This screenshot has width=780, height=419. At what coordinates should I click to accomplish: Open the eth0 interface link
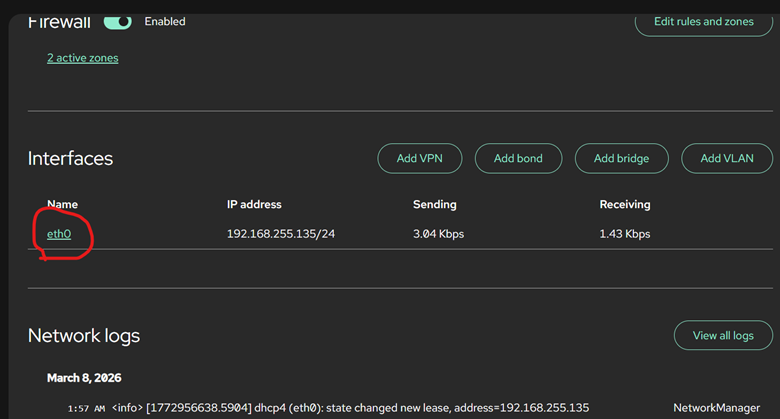(59, 234)
